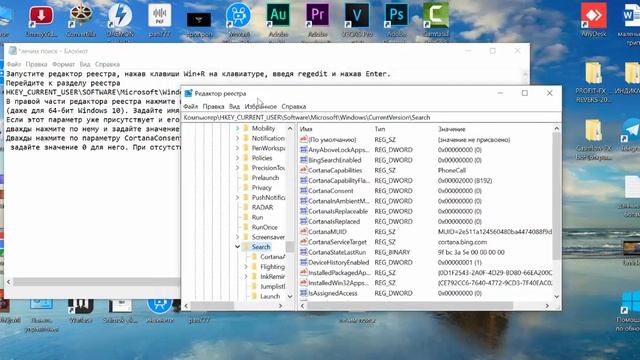The width and height of the screenshot is (640, 360).
Task: Click the icon of the CortanaStateLastRun value
Action: pos(304,252)
